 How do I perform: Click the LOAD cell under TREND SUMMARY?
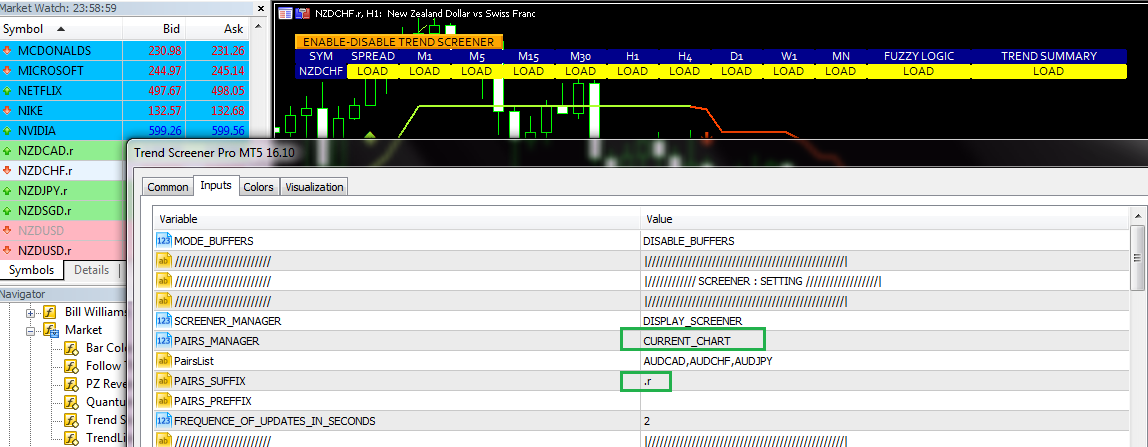1048,71
